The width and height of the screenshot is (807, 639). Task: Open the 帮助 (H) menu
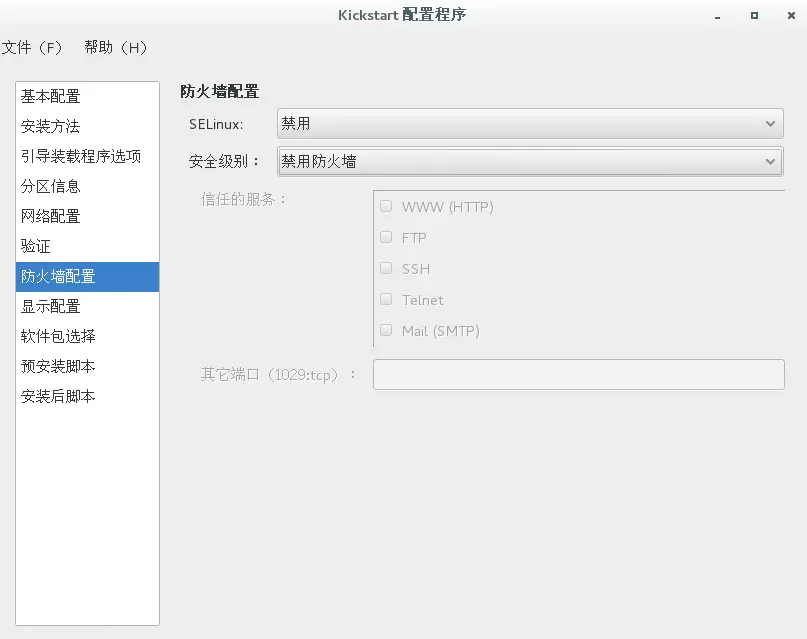point(115,47)
